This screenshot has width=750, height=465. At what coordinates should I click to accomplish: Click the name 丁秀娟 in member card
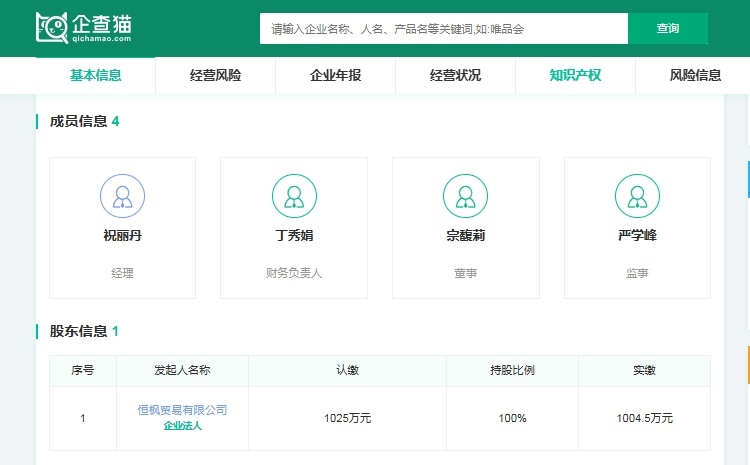coord(294,237)
